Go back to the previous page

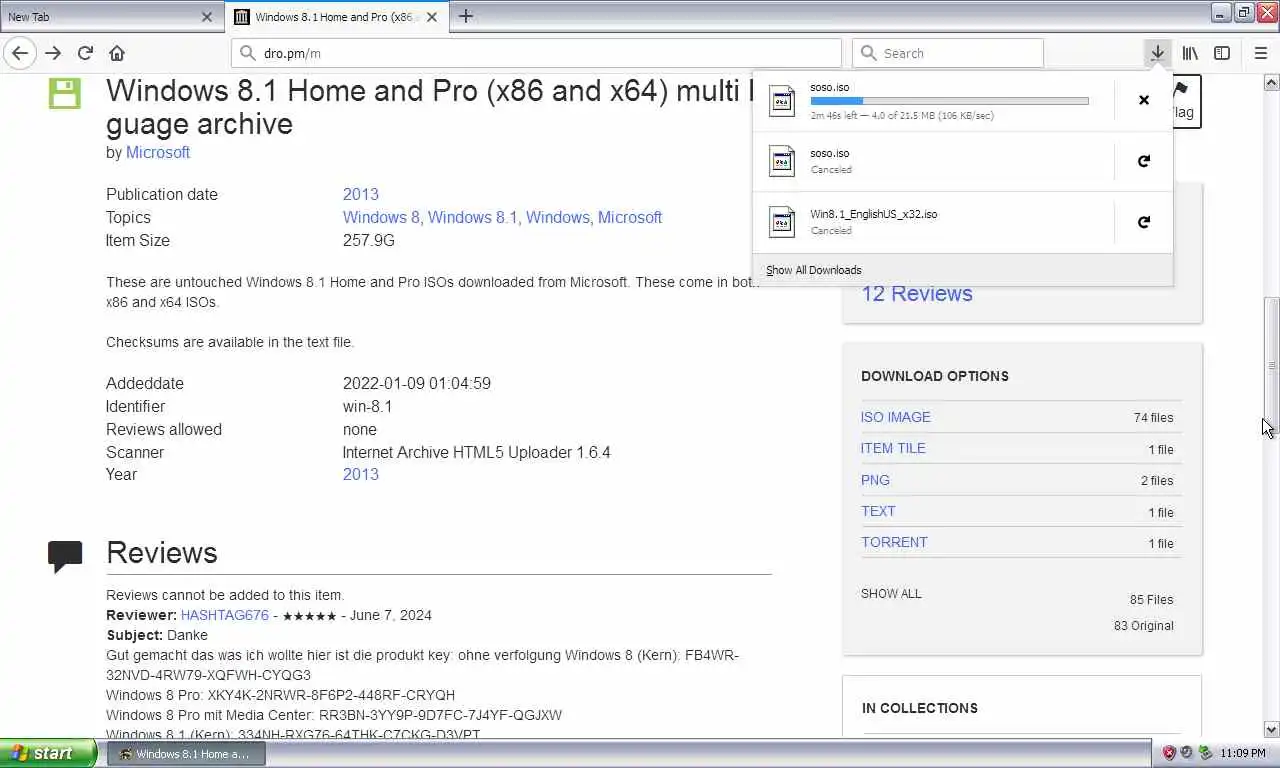tap(20, 53)
